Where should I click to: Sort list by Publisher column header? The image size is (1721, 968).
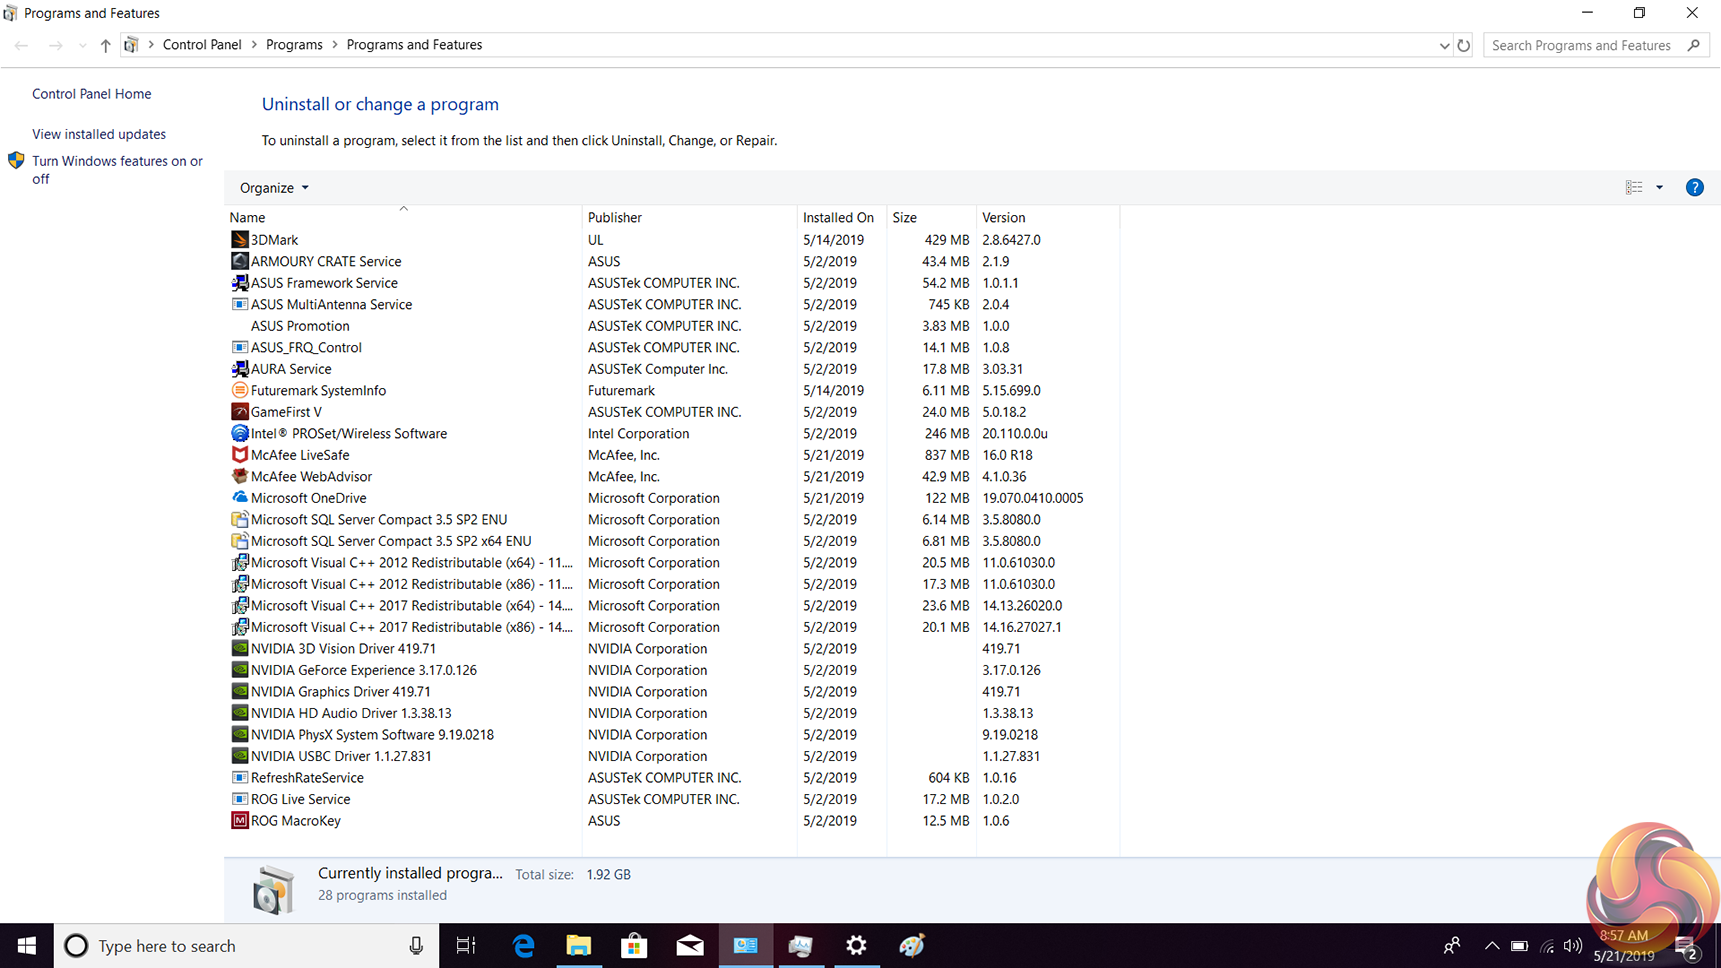(615, 218)
